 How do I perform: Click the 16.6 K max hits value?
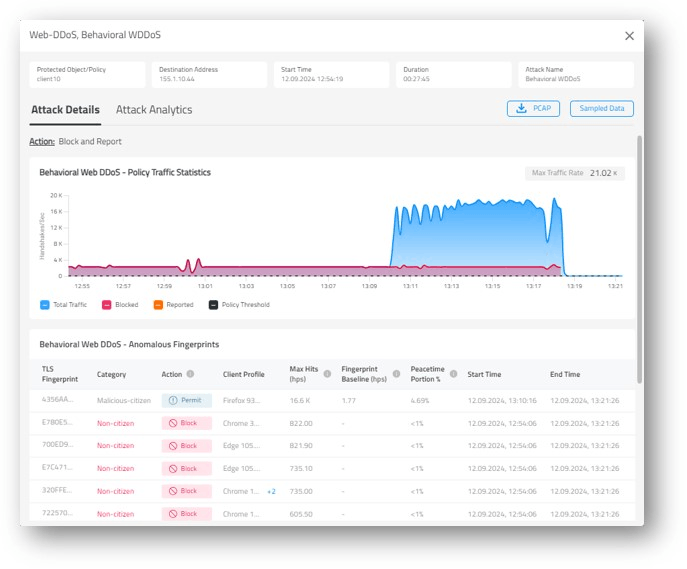point(300,401)
